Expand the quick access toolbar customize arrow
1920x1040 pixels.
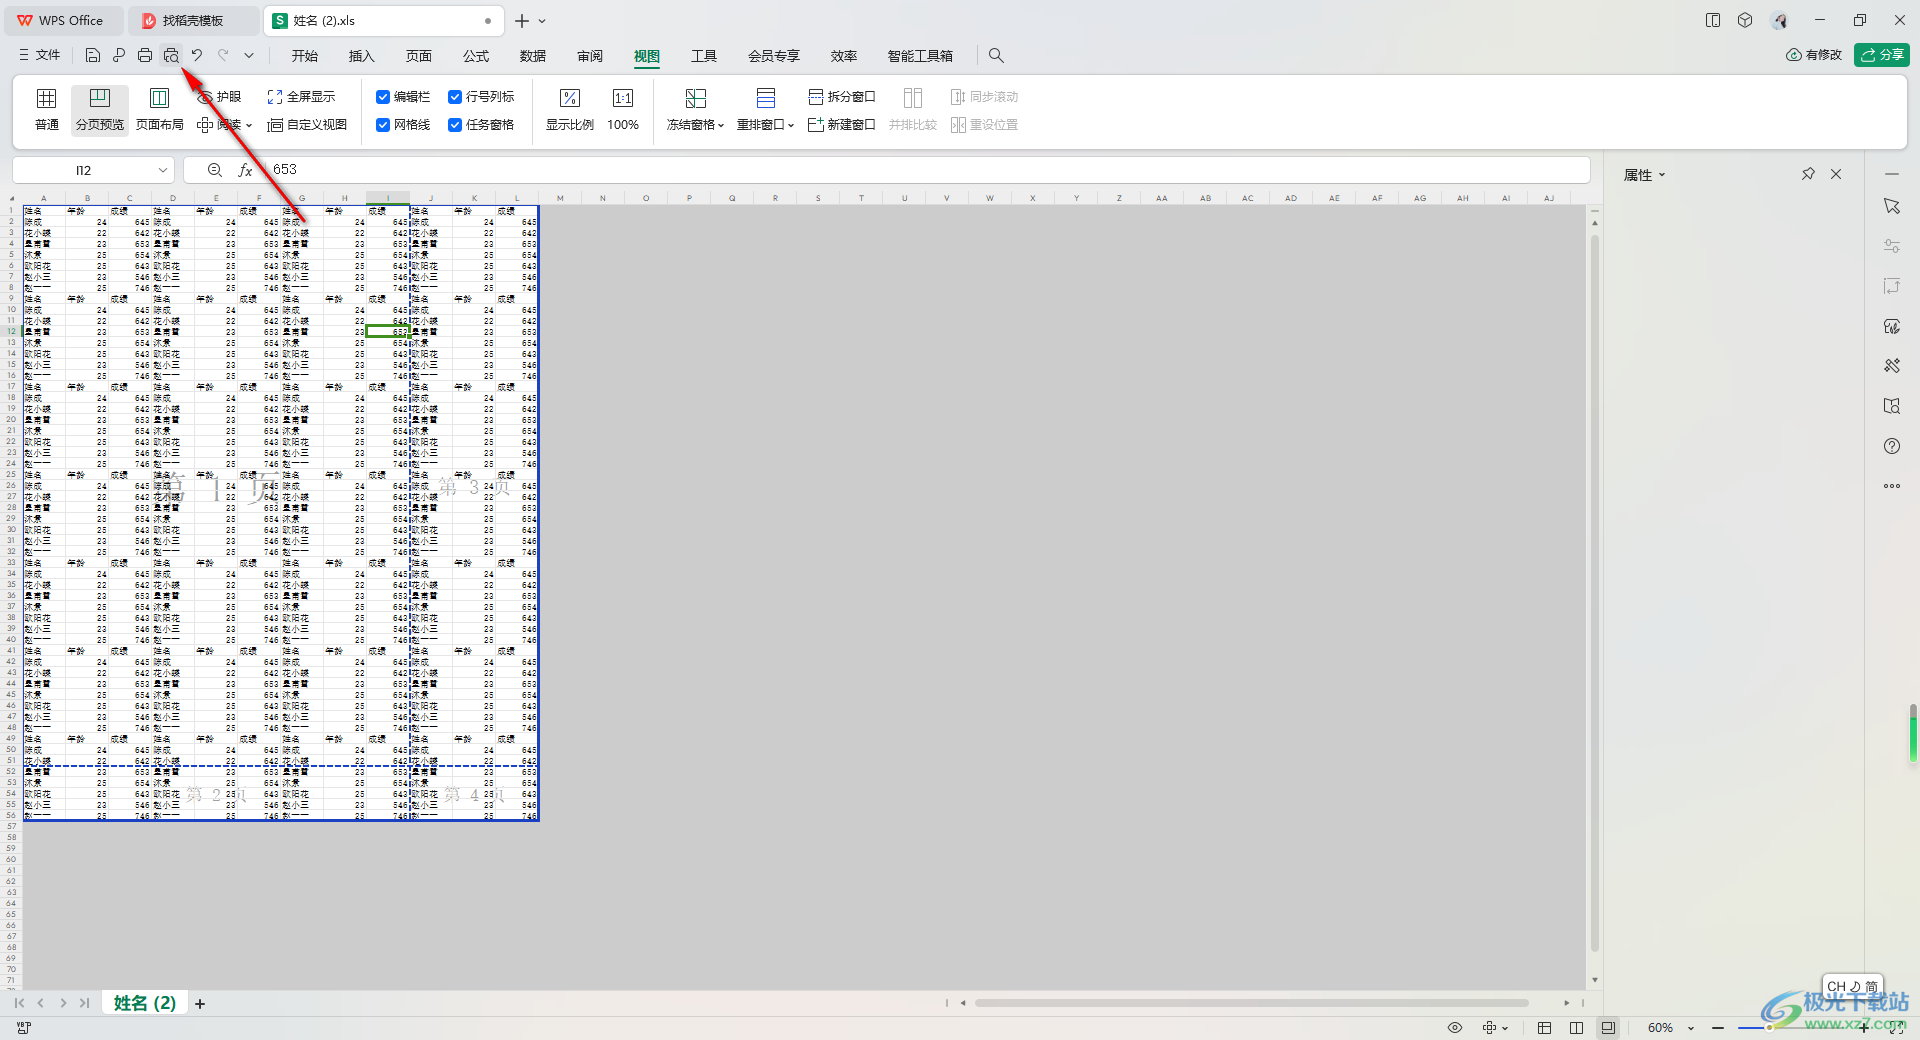(249, 56)
